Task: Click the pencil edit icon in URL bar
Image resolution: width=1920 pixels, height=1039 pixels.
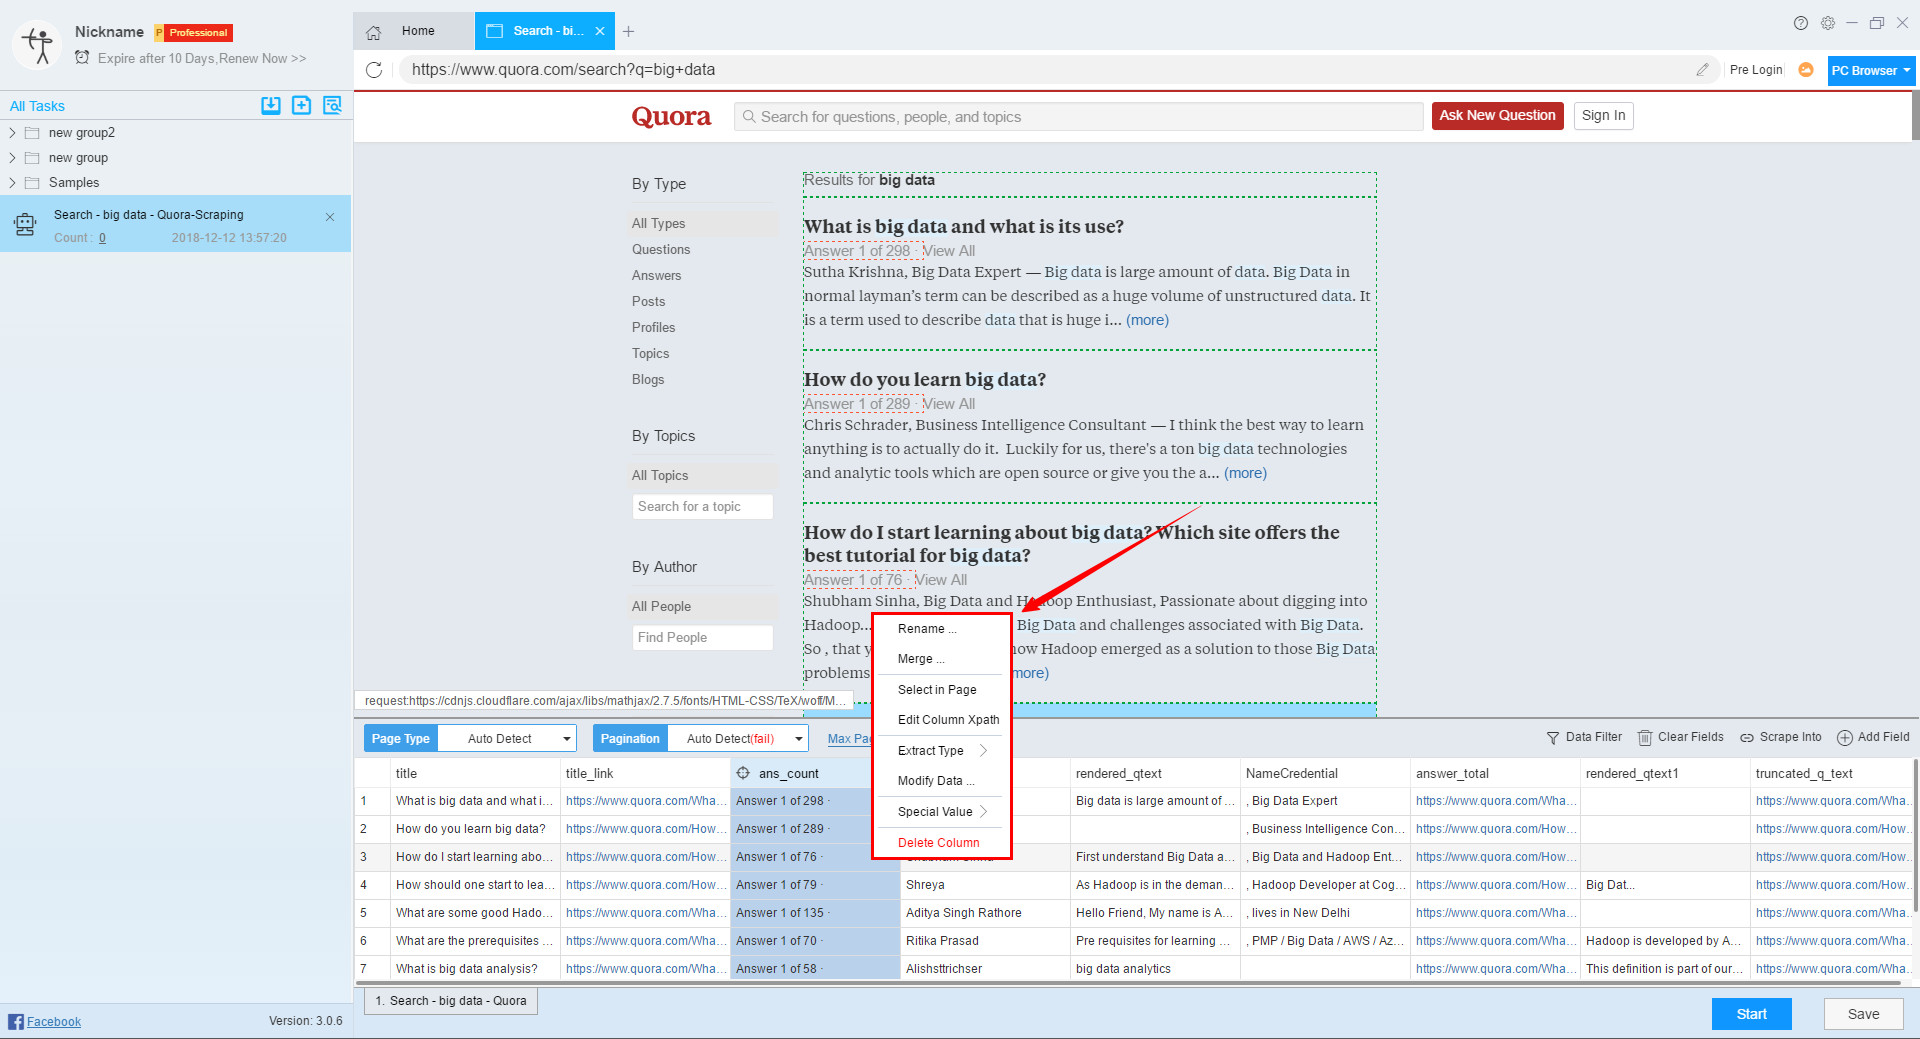Action: pos(1702,70)
